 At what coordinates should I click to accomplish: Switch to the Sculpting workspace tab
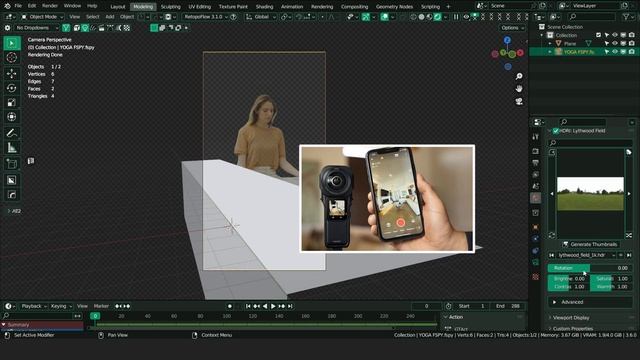[x=171, y=7]
